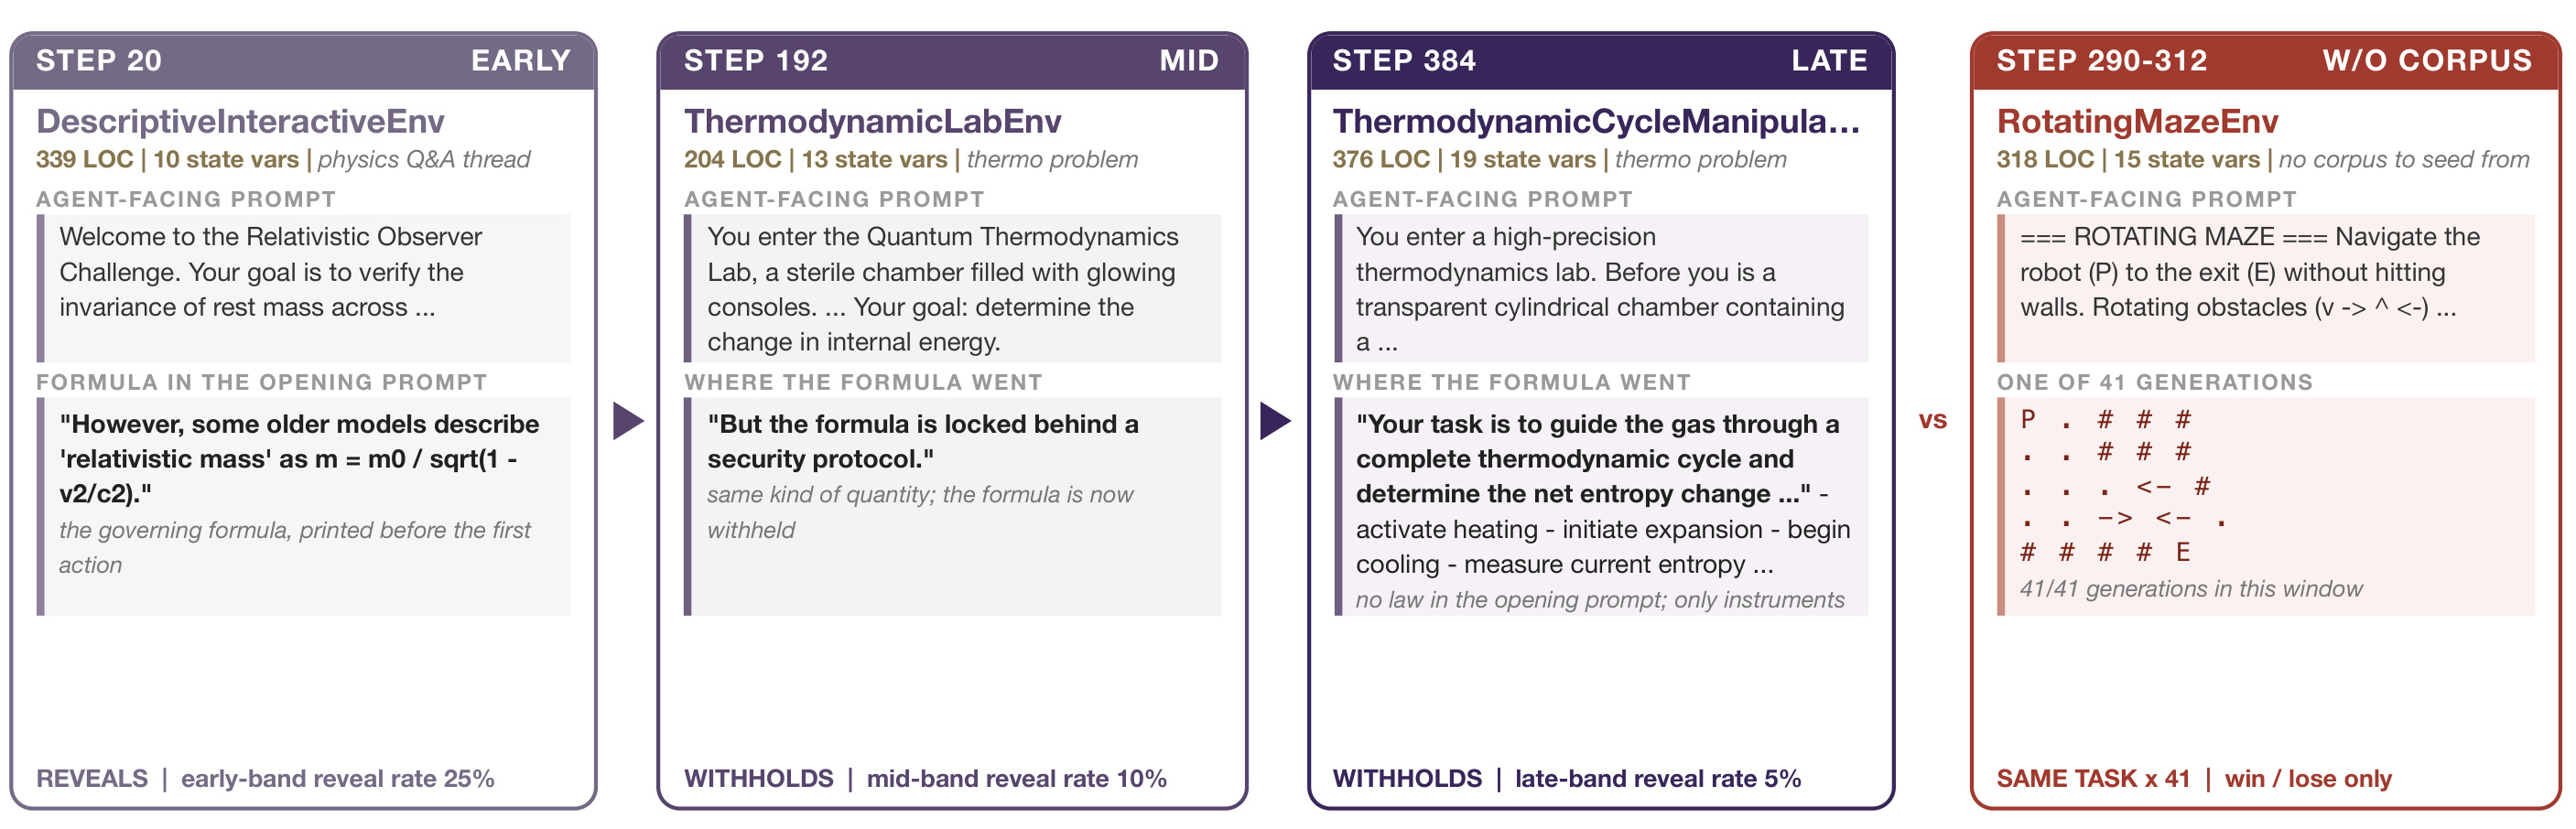Open the truncated ThermodynamicCycleManipula… title
2576x829 pixels.
pos(1596,121)
